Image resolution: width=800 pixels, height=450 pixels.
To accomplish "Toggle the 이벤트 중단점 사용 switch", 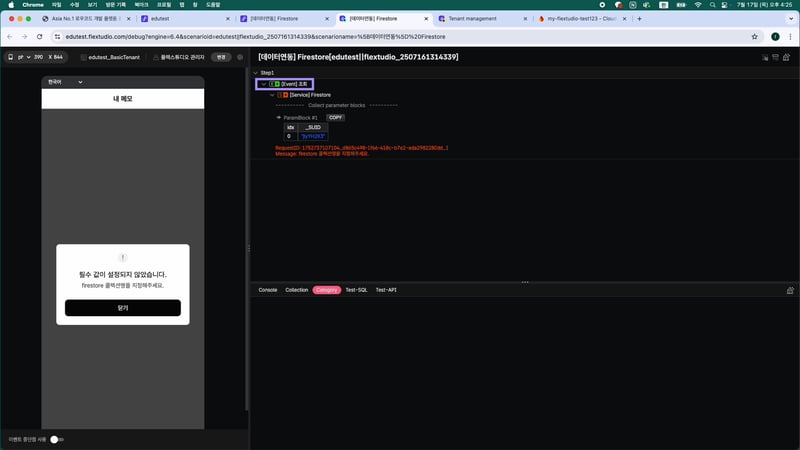I will pos(56,439).
